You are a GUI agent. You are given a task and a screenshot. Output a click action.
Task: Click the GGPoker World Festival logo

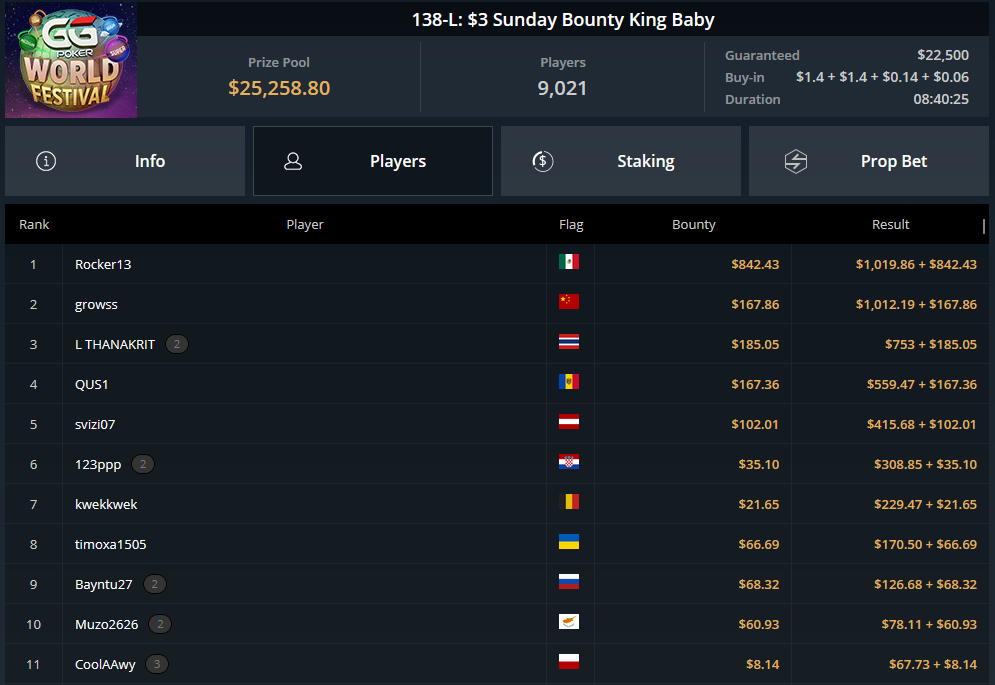(x=70, y=61)
